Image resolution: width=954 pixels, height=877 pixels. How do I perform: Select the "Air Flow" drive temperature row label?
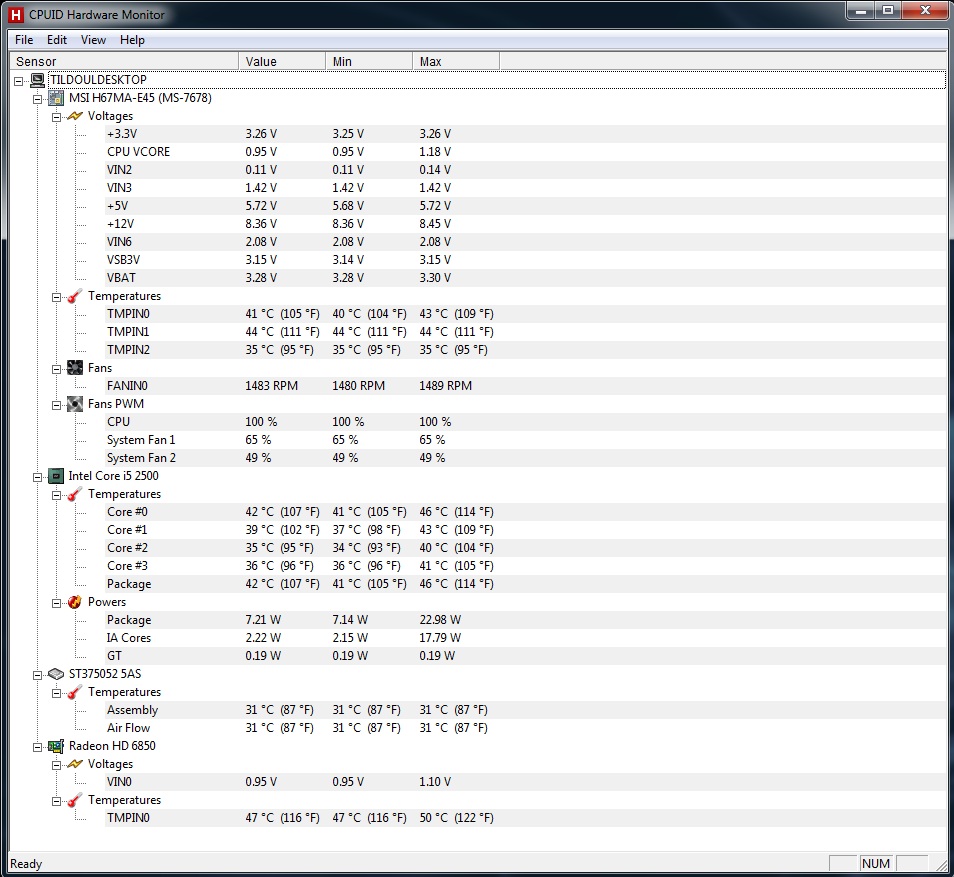128,729
